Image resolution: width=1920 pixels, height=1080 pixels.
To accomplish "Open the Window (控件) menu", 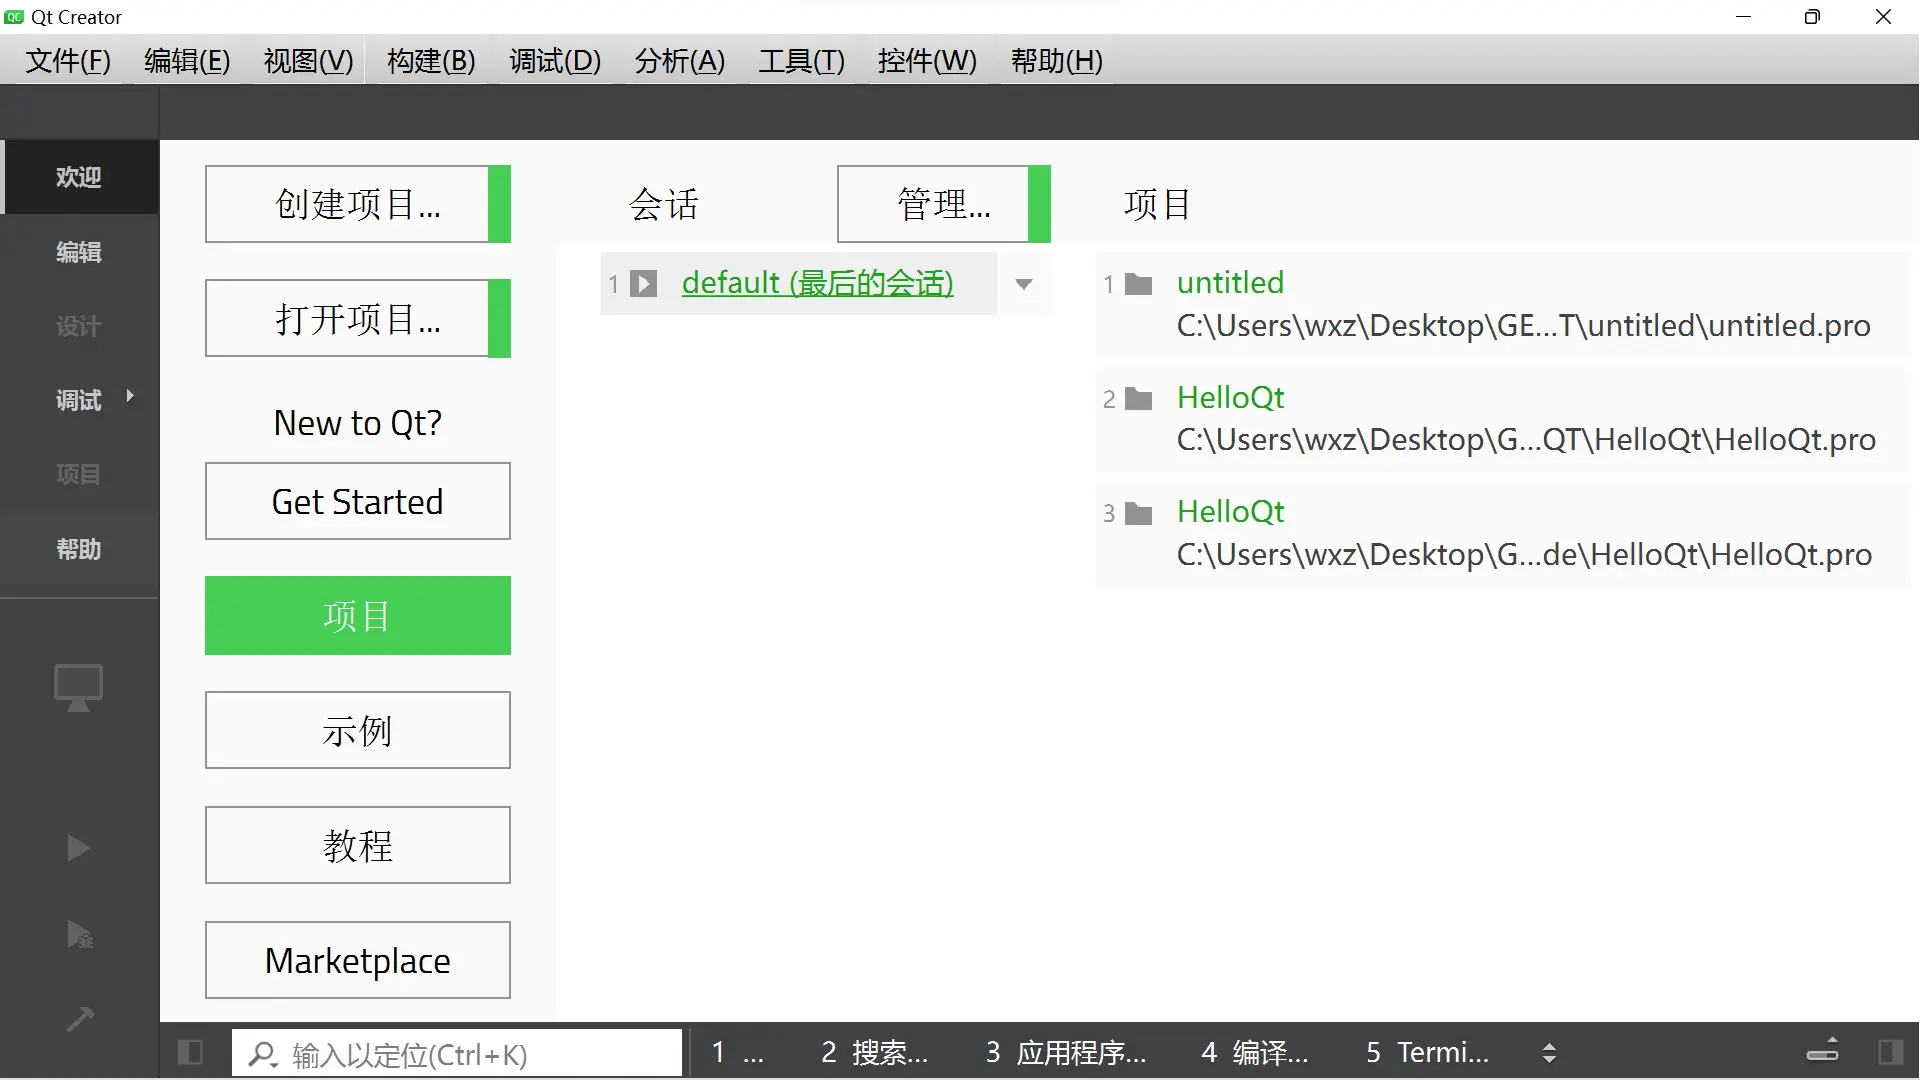I will (x=927, y=61).
